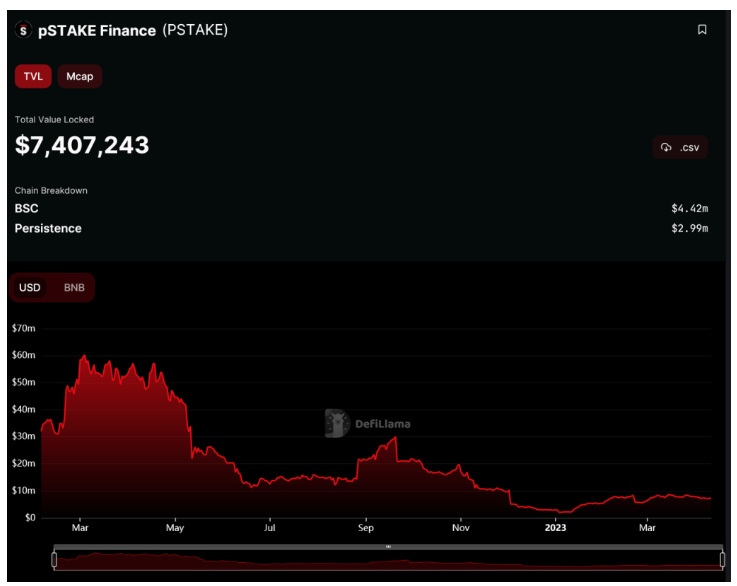Click the $50m axis label
Image resolution: width=737 pixels, height=586 pixels.
pyautogui.click(x=24, y=382)
